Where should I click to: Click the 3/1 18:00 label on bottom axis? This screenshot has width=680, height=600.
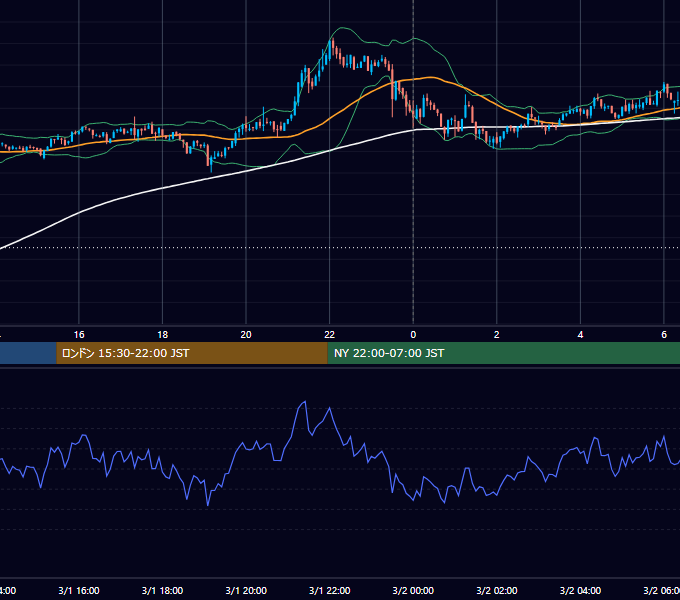163,590
